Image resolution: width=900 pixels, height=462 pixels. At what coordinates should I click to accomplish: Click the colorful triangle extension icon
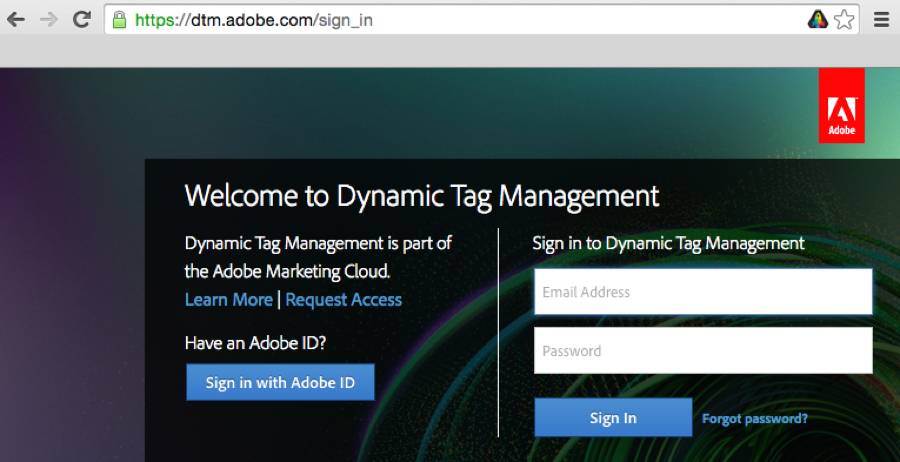tap(817, 19)
